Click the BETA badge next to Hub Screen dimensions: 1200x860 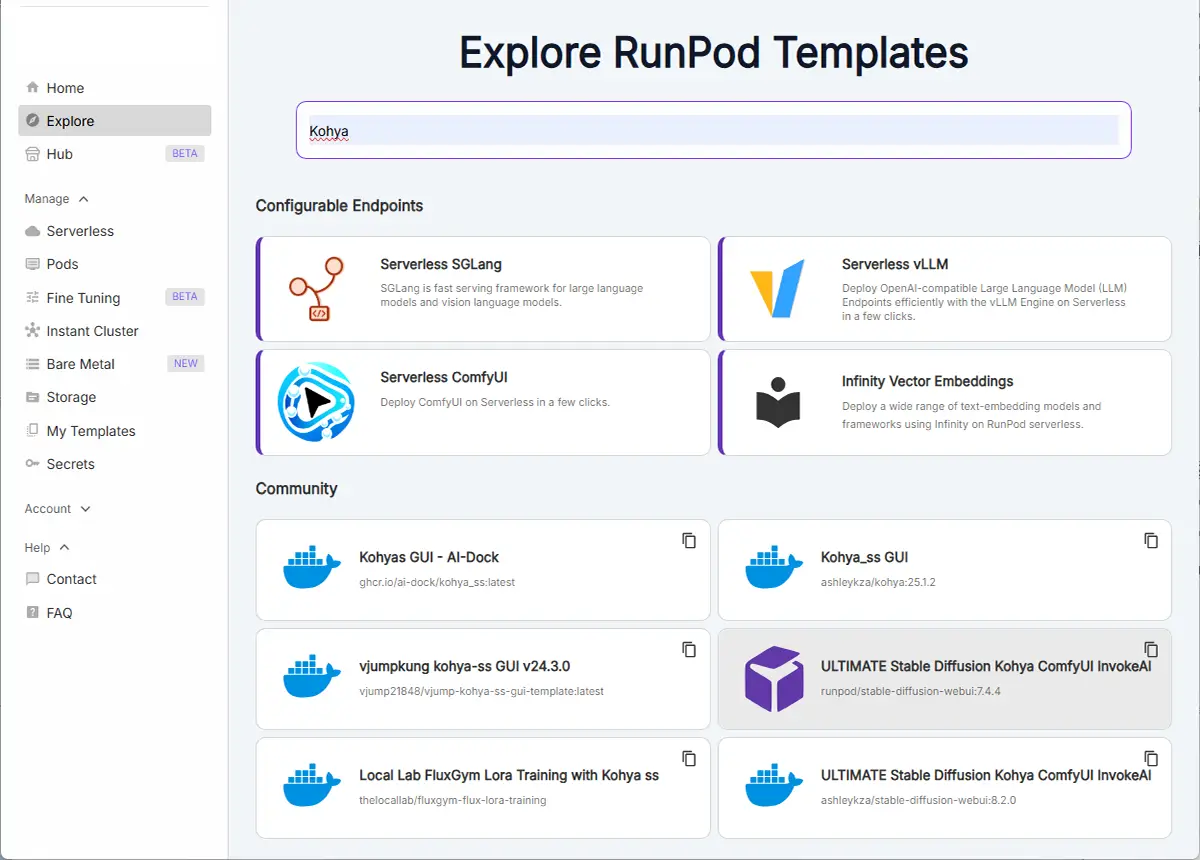pyautogui.click(x=185, y=154)
